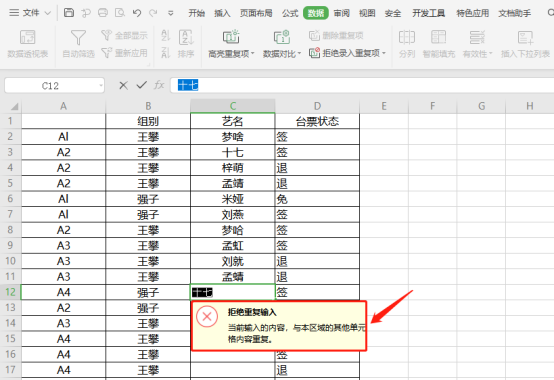Click 全部显示 filter button
This screenshot has width=554, height=380.
124,35
